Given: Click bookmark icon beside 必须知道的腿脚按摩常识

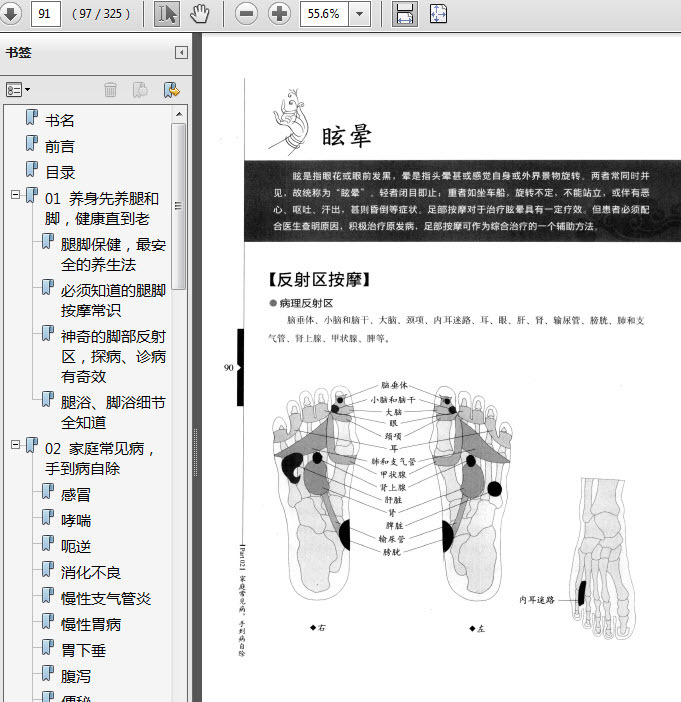Looking at the screenshot, I should (48, 287).
